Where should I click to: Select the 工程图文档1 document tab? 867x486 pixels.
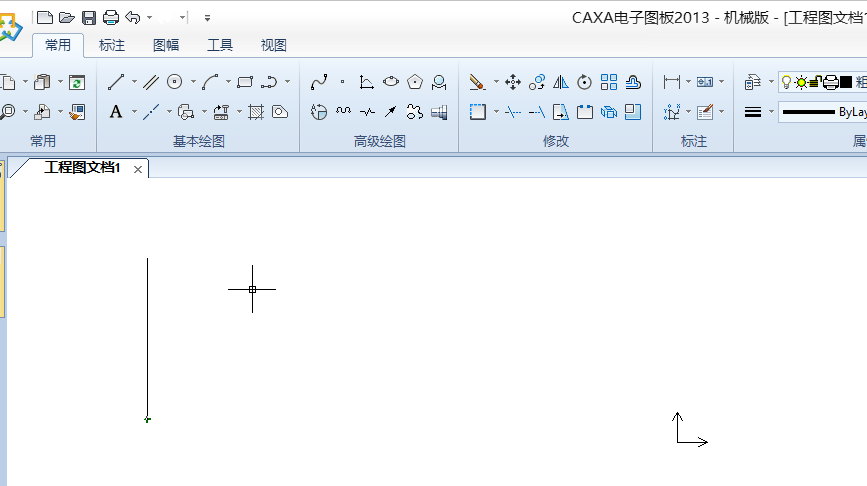coord(82,168)
